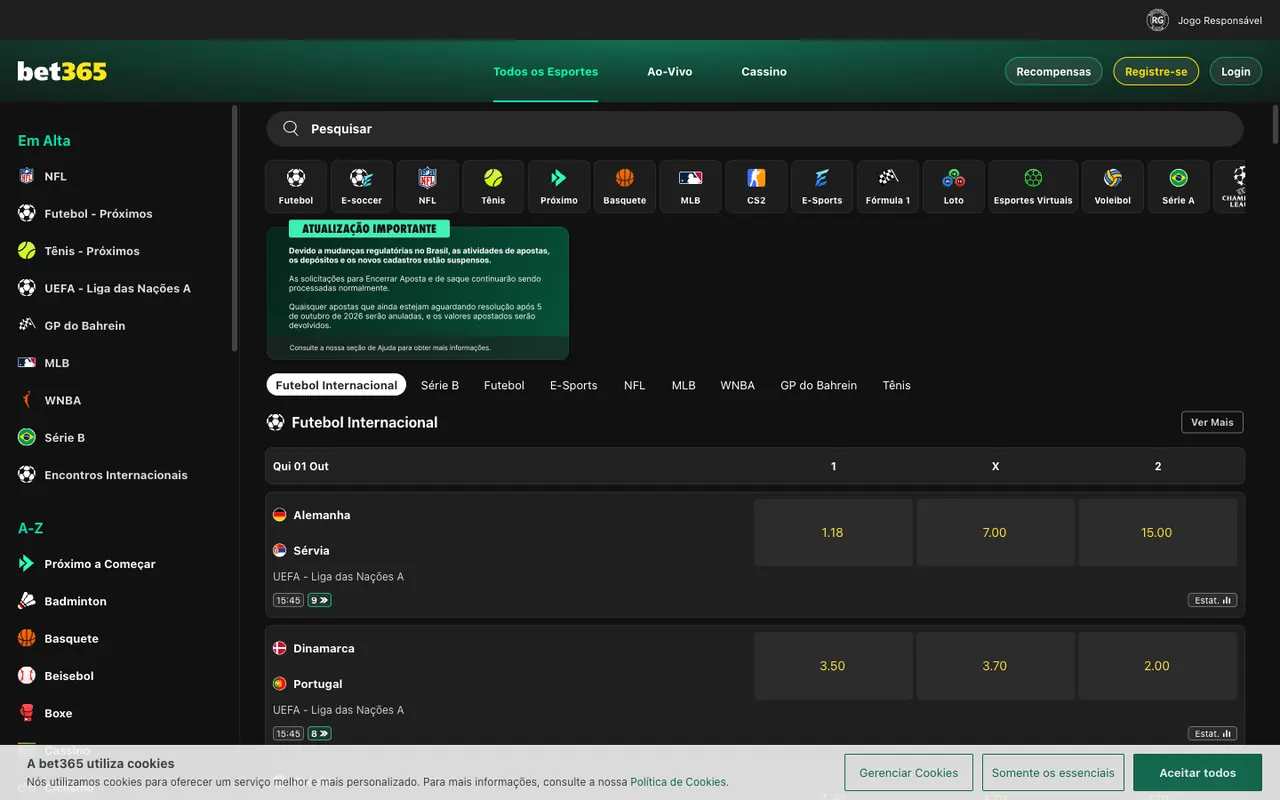The image size is (1280, 800).
Task: Select the NFL tile in sports carousel
Action: pos(428,186)
